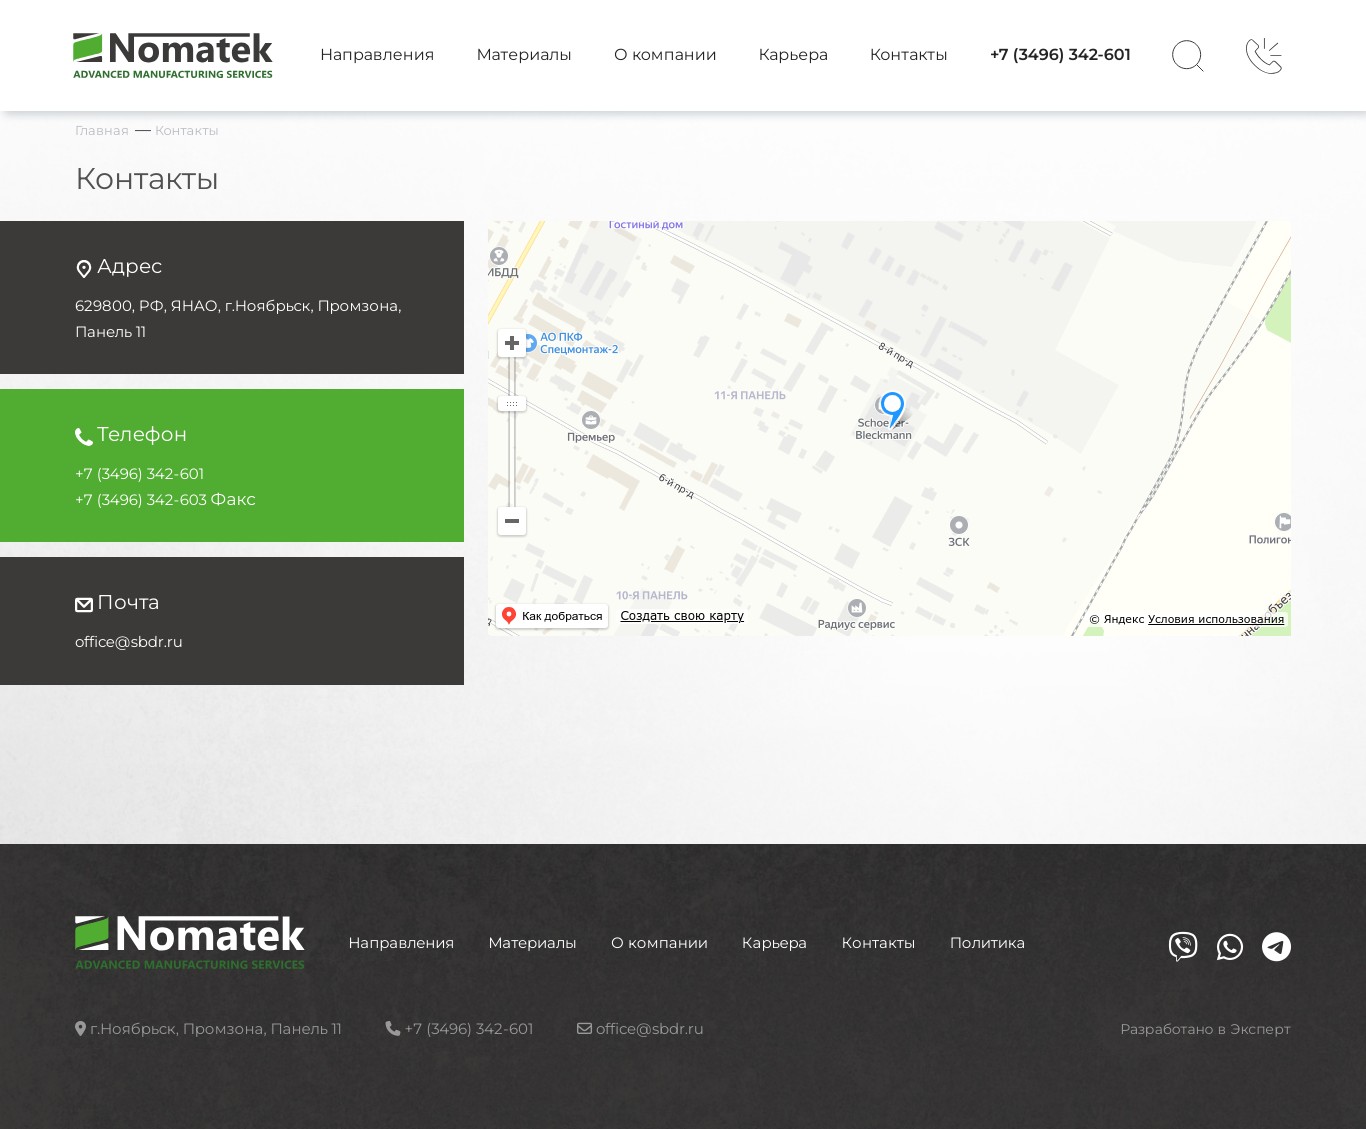Open Условия использования link on map

tap(1216, 619)
